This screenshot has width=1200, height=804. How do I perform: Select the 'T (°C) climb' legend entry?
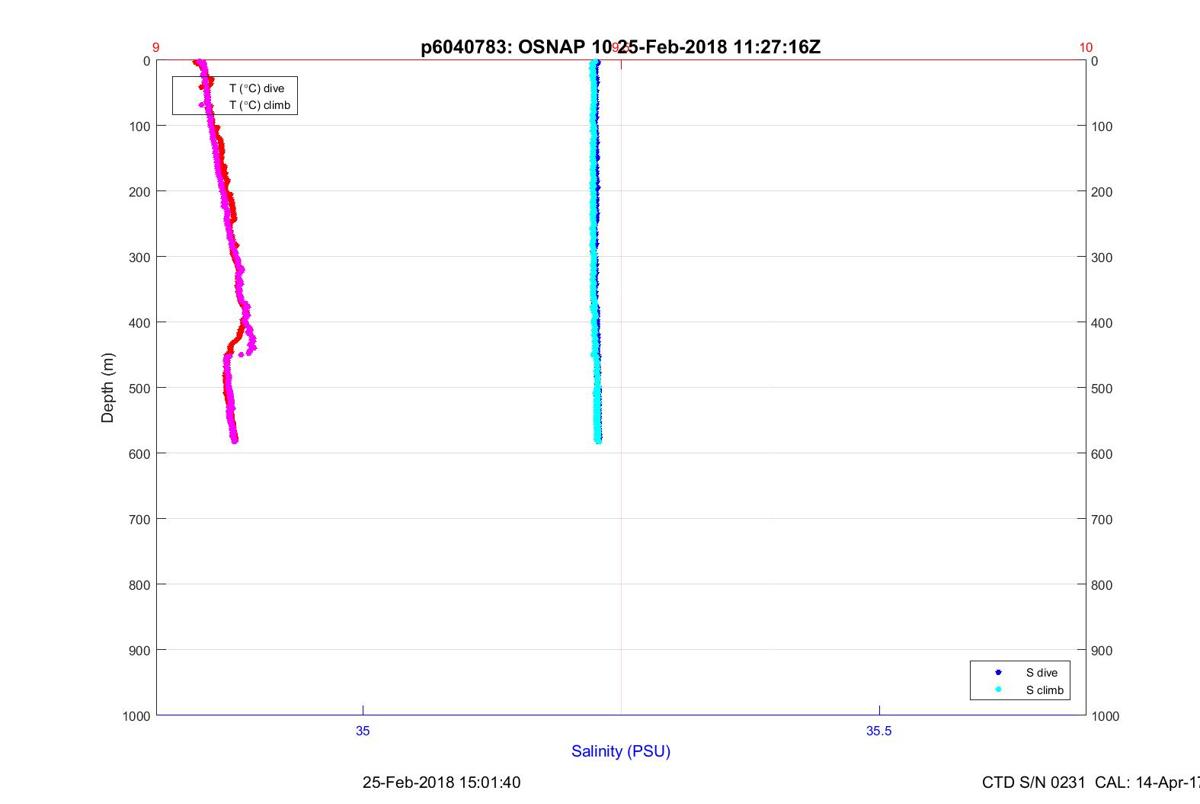point(259,105)
